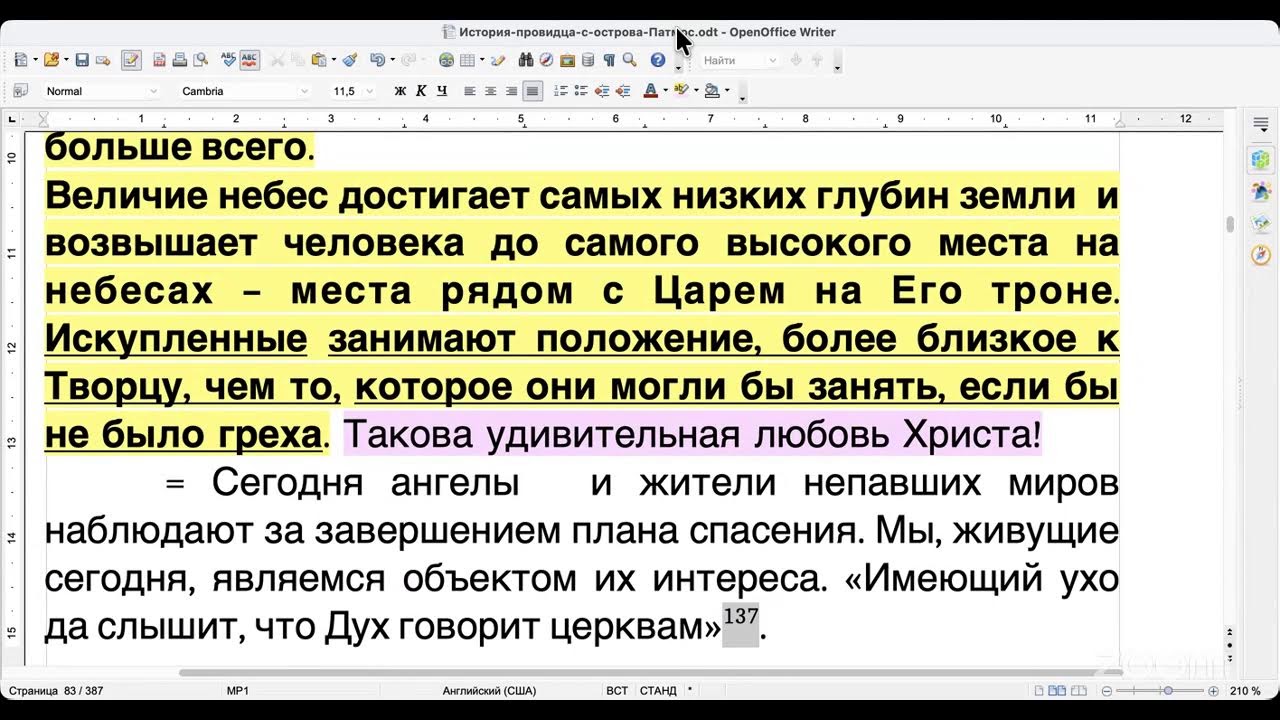The width and height of the screenshot is (1280, 720).
Task: Apply Background Color bucket icon
Action: (712, 91)
